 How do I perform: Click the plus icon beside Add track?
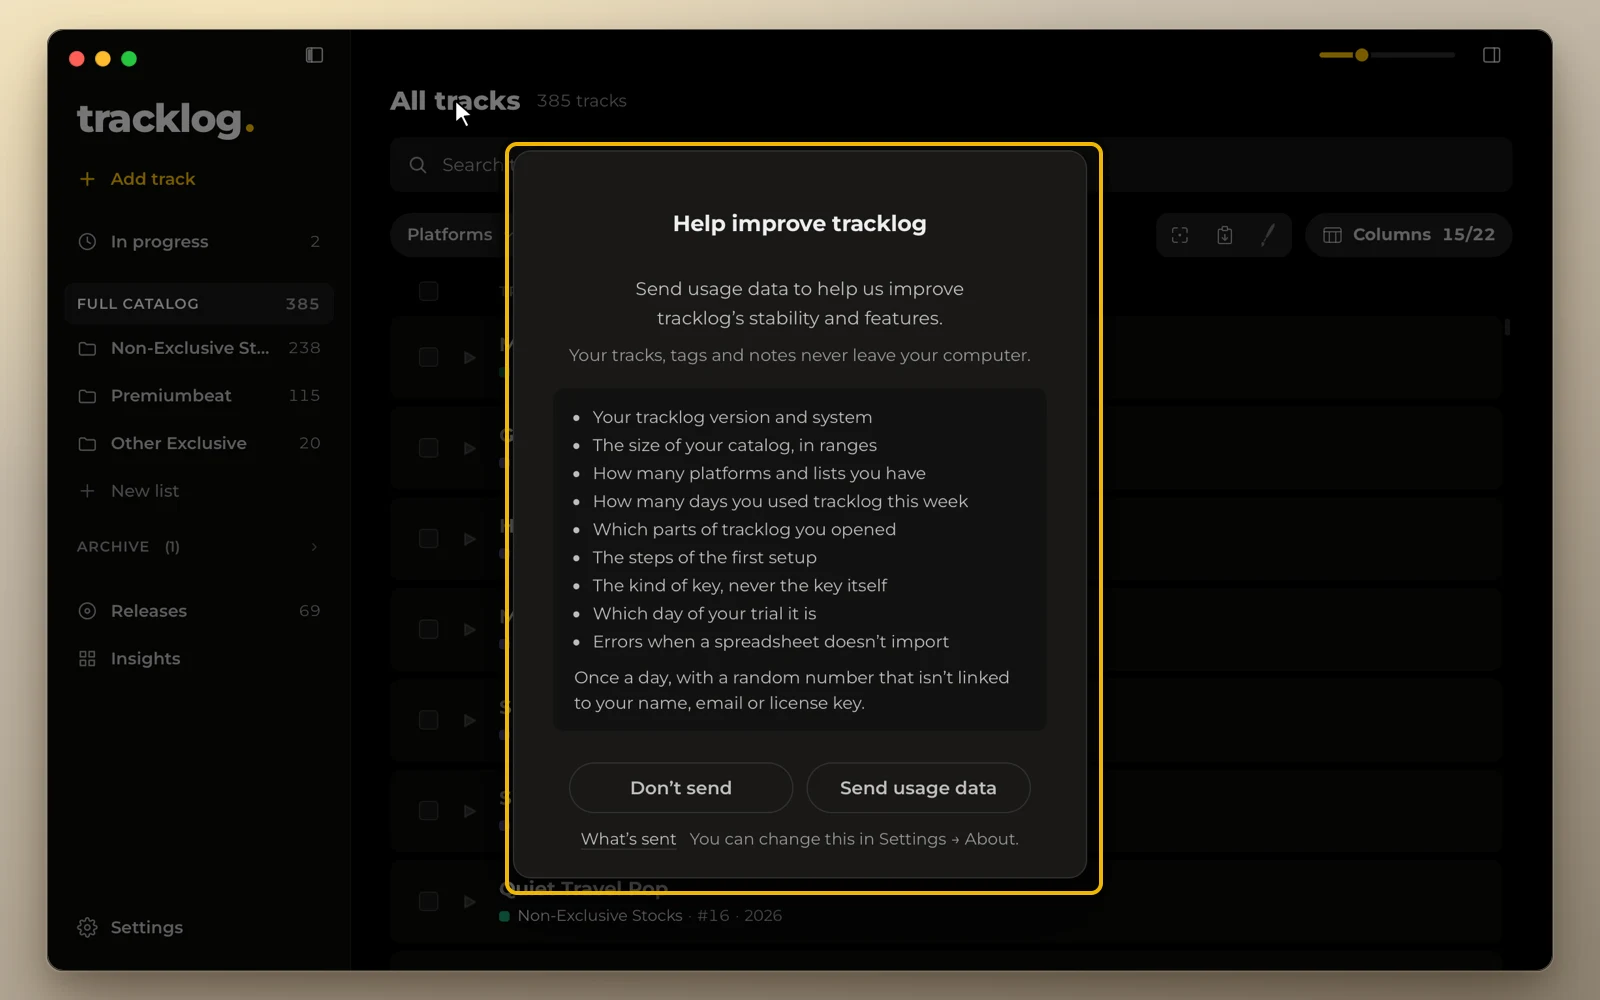87,179
